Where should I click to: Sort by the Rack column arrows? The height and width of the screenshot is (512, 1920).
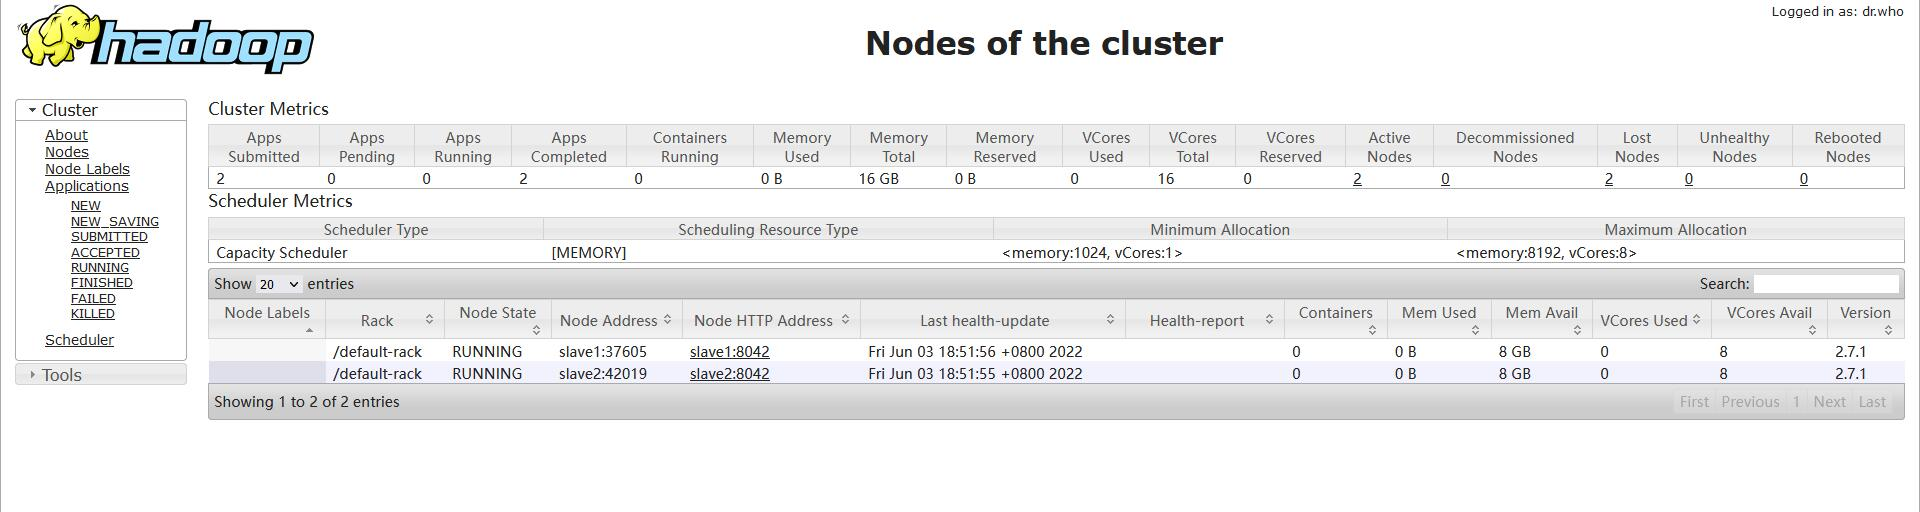(429, 320)
